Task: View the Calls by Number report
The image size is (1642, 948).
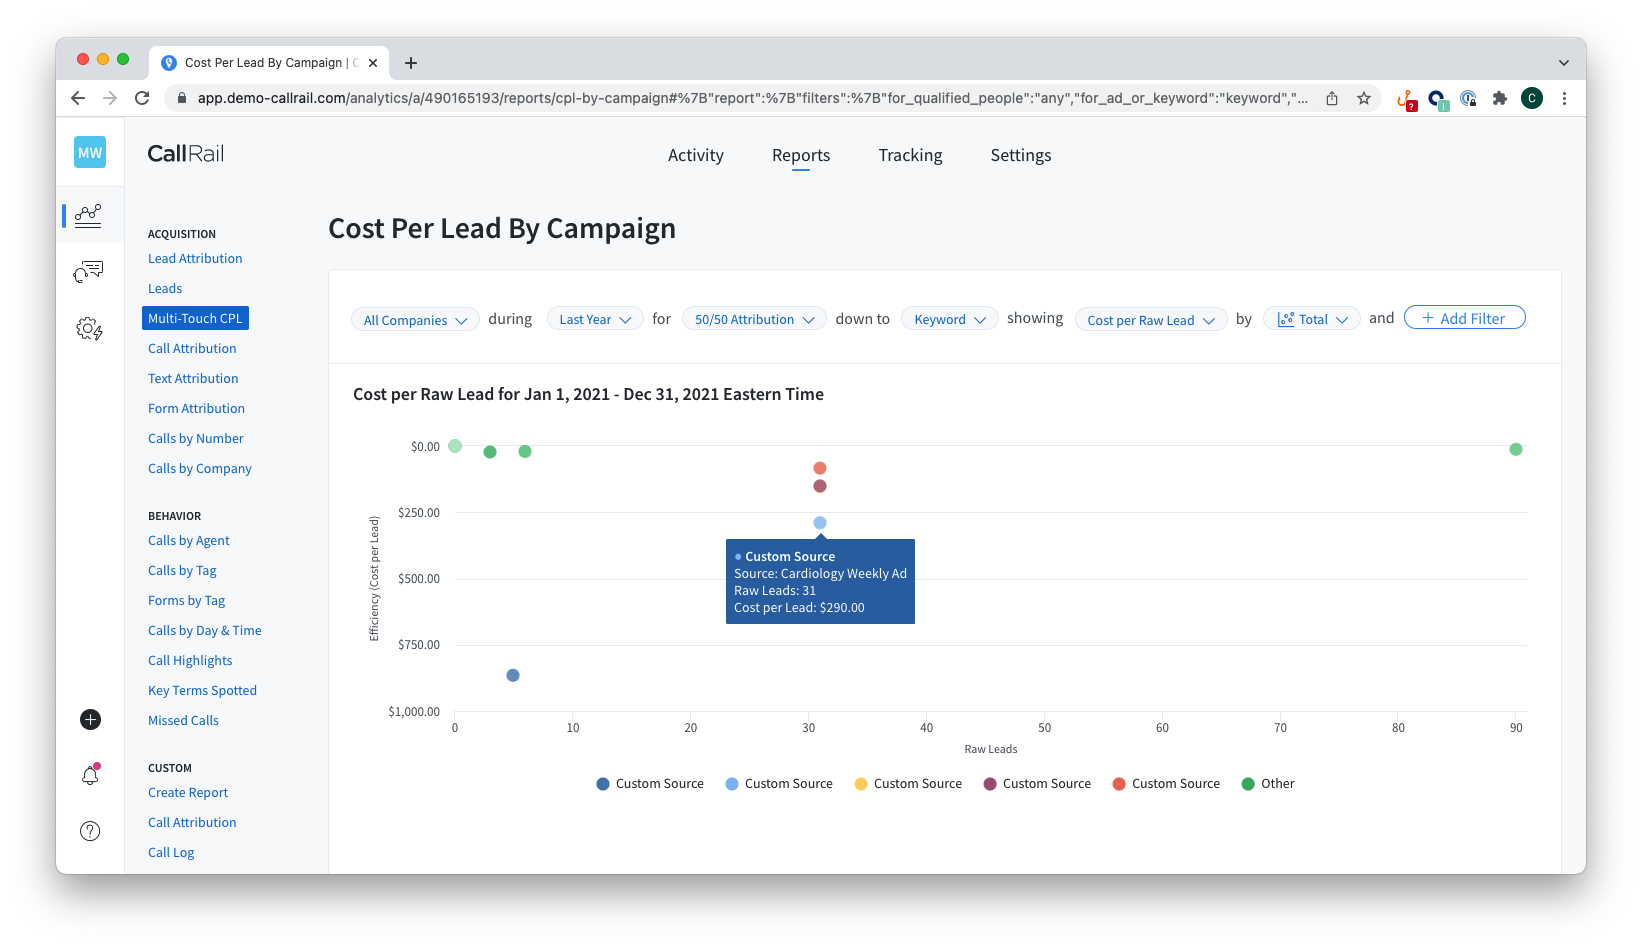Action: pos(196,438)
